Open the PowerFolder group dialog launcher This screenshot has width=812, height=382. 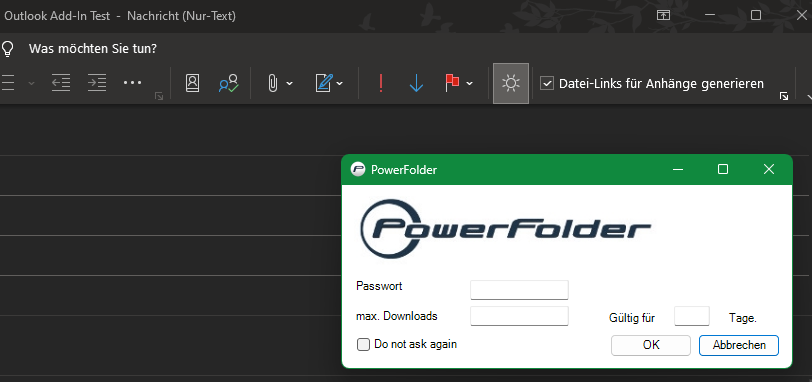[784, 96]
